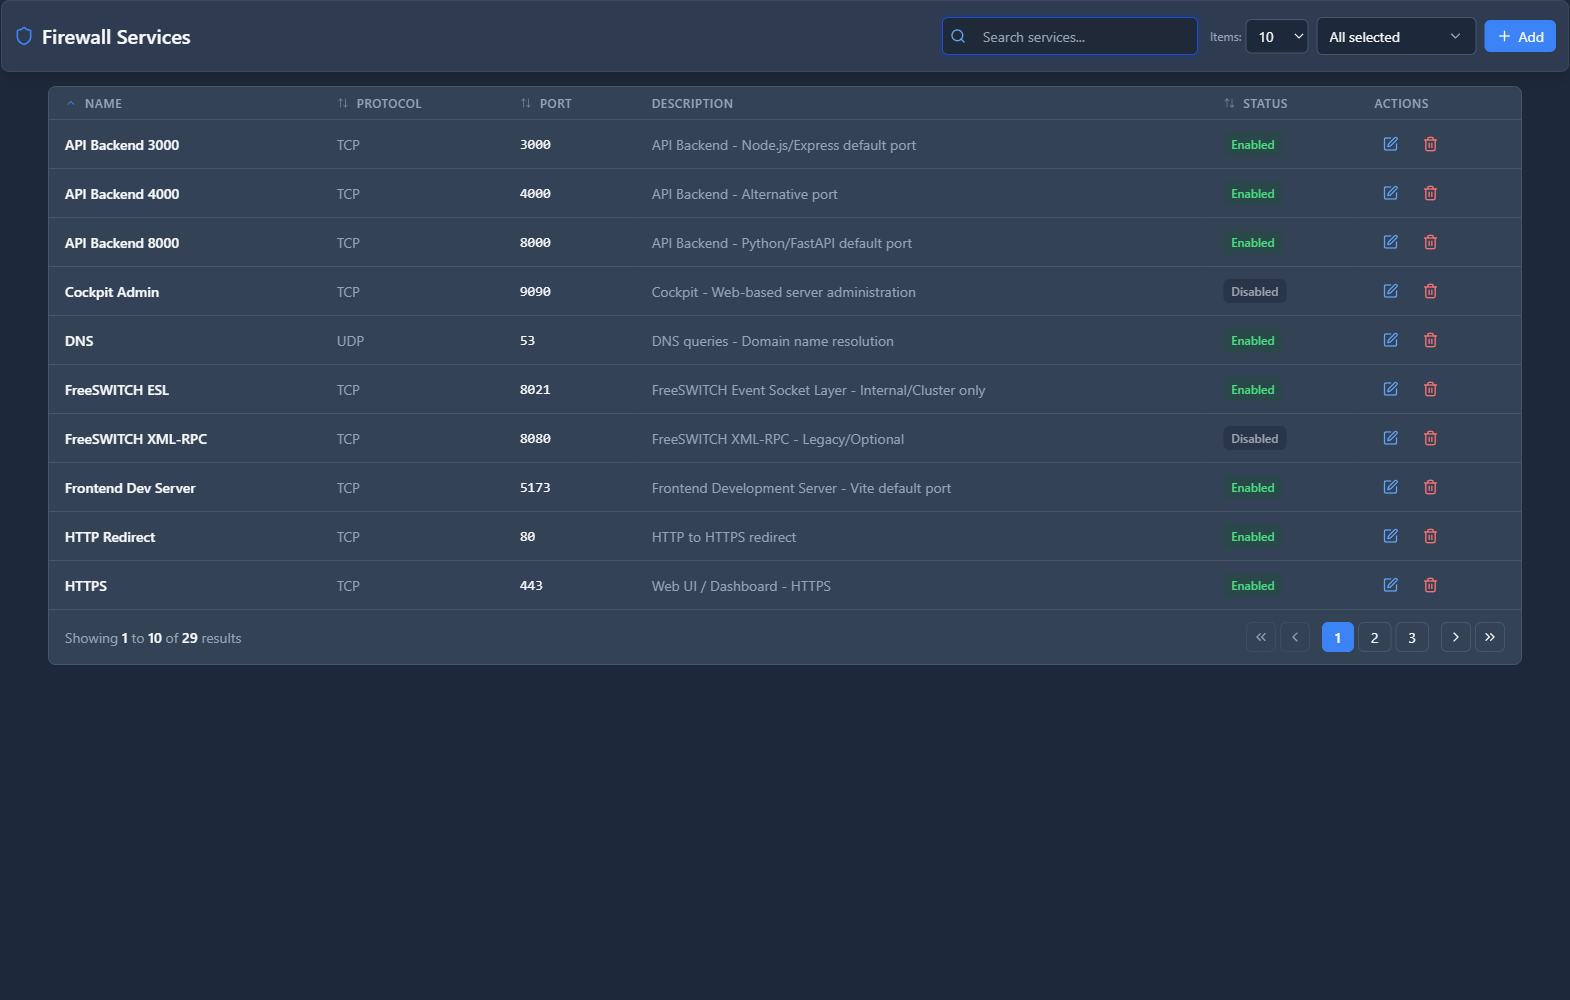
Task: Delete the HTTPS service row
Action: [1430, 585]
